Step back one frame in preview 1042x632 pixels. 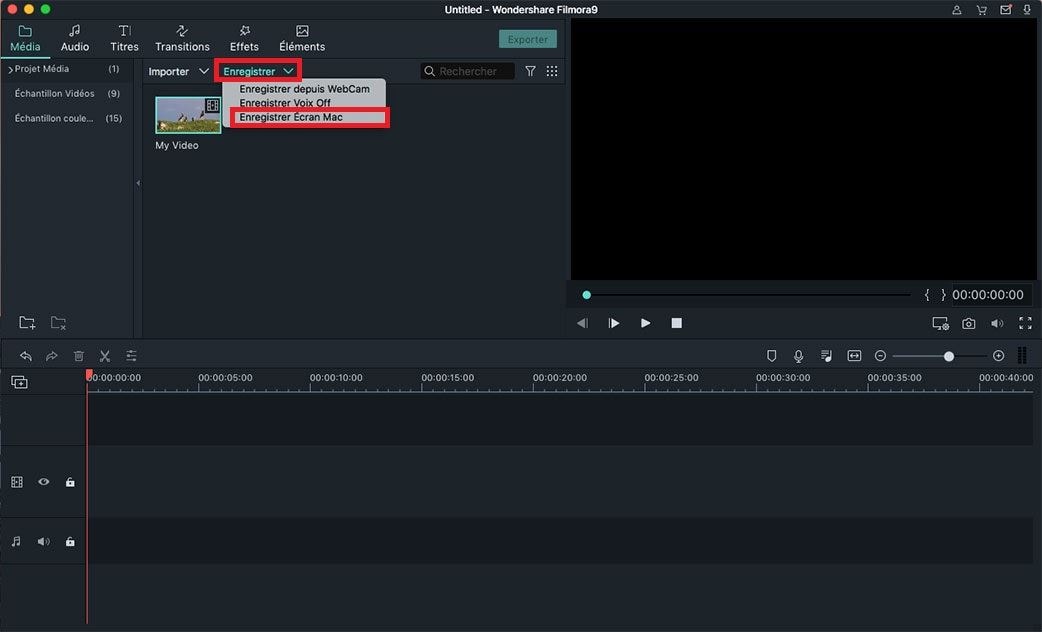tap(582, 323)
